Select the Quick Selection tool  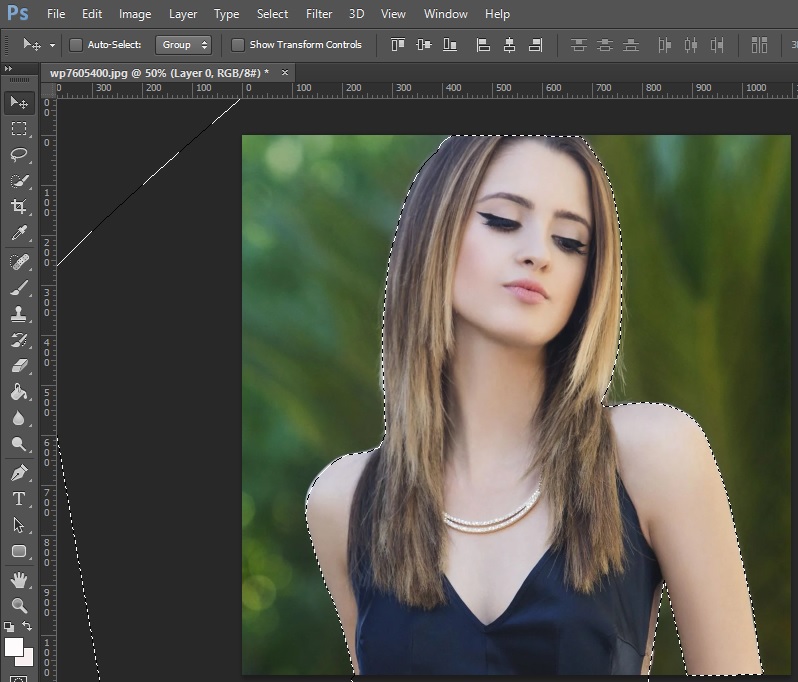pos(19,181)
